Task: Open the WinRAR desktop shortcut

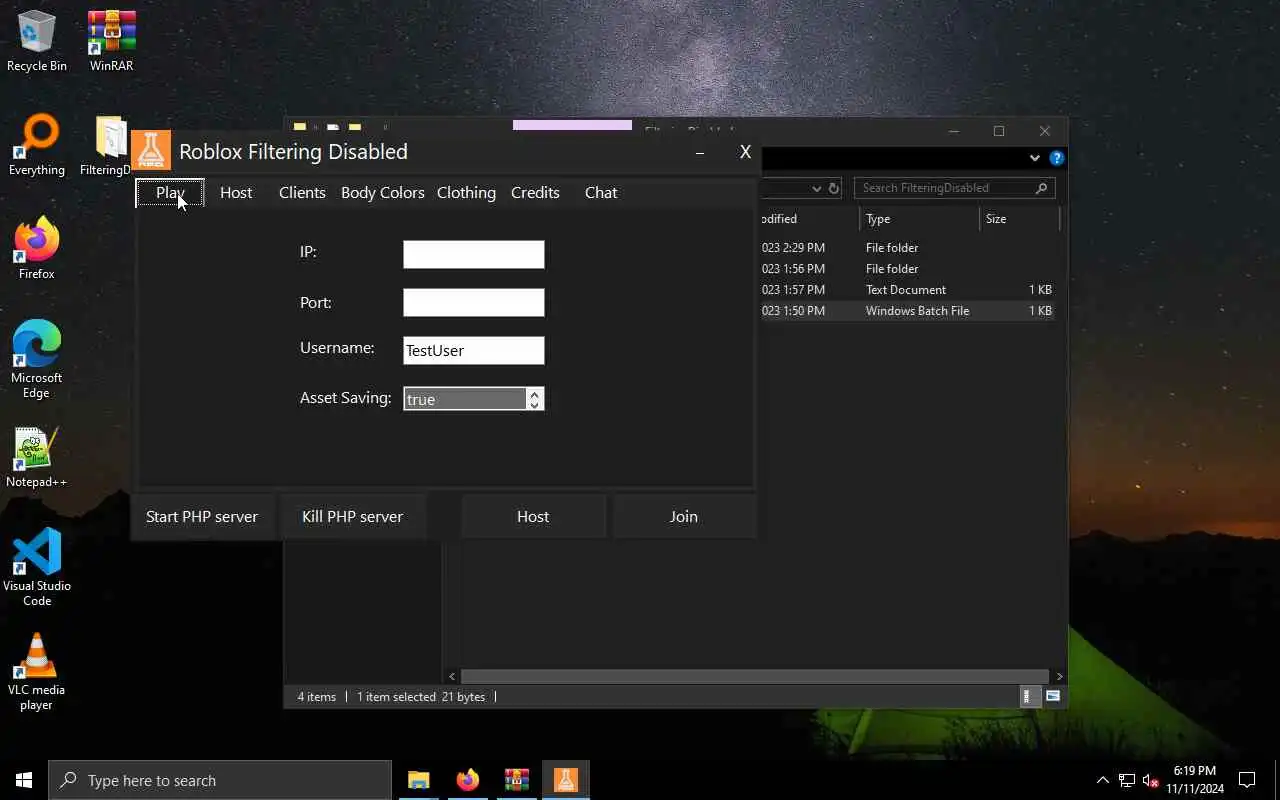Action: point(111,41)
